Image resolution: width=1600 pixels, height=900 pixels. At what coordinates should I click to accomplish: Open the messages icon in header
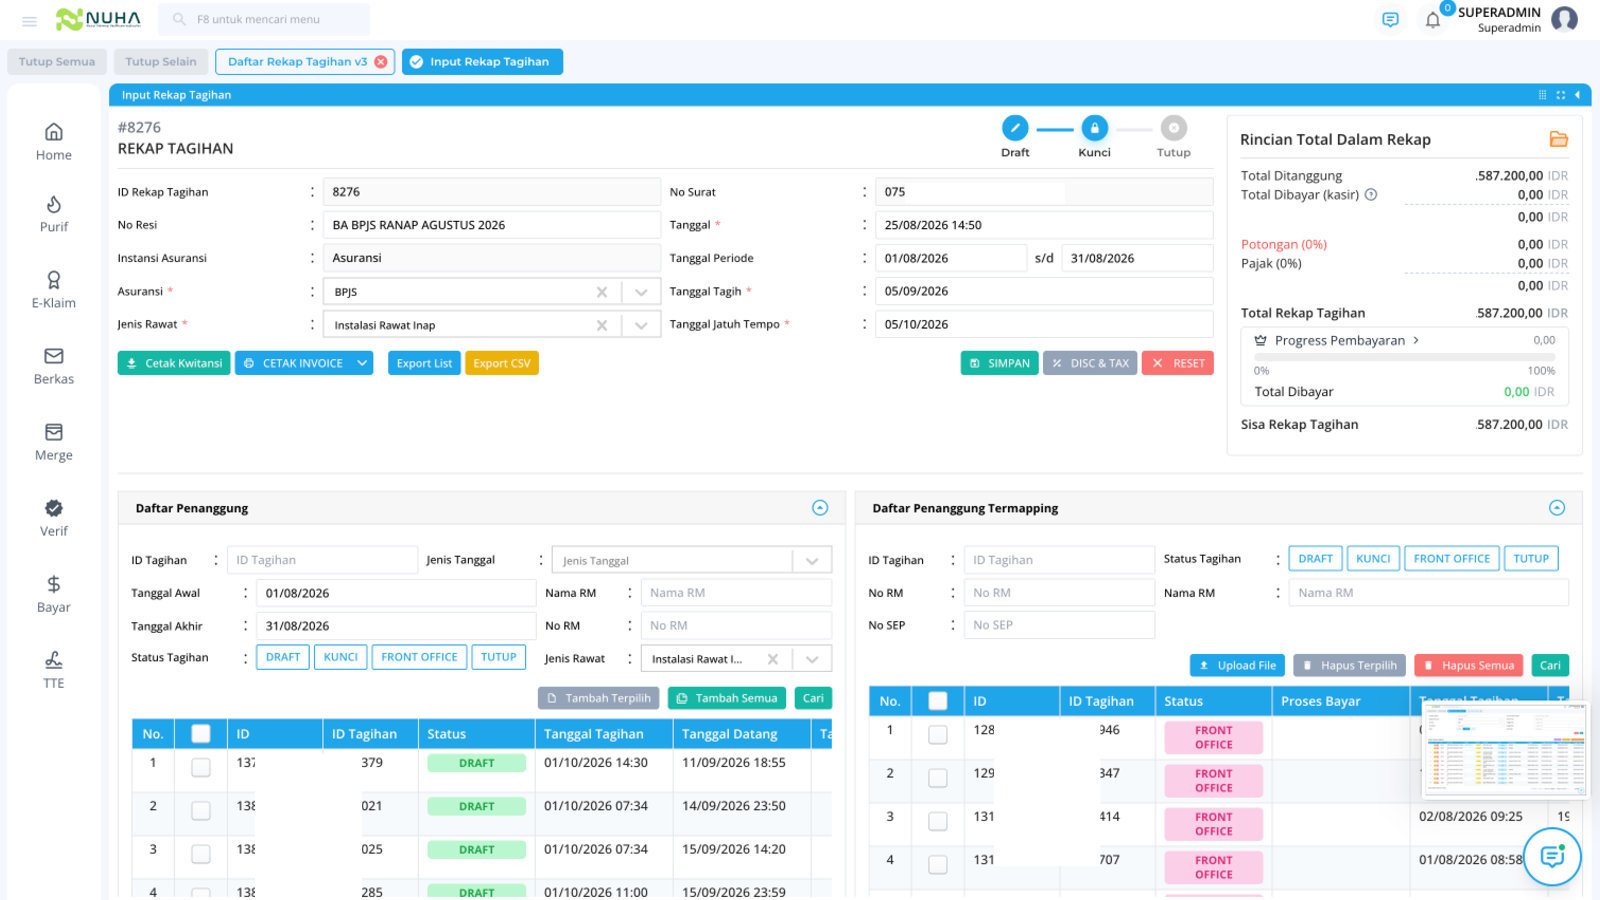1390,20
